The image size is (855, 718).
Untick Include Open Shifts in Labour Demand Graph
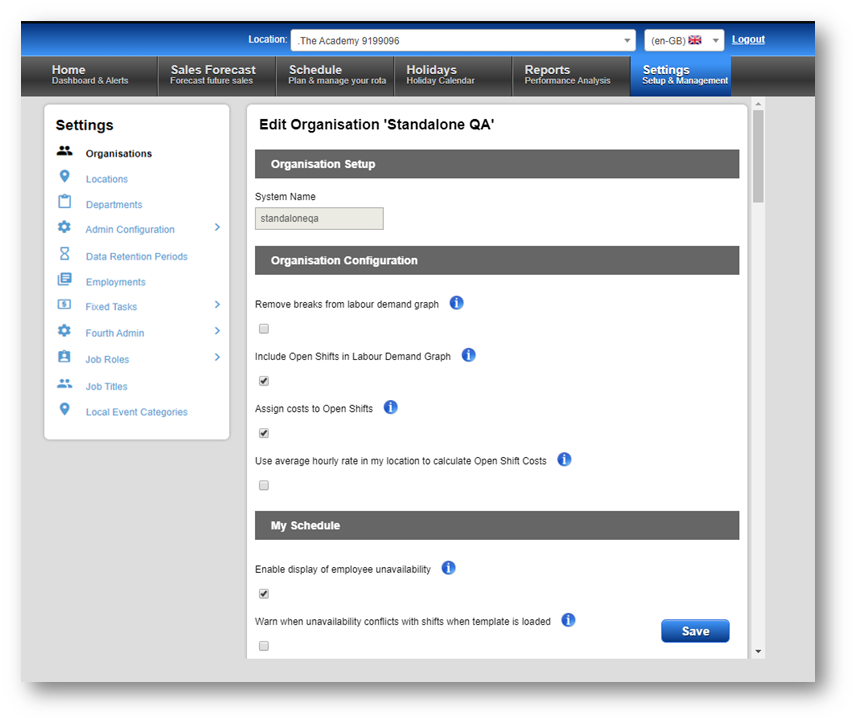point(264,381)
